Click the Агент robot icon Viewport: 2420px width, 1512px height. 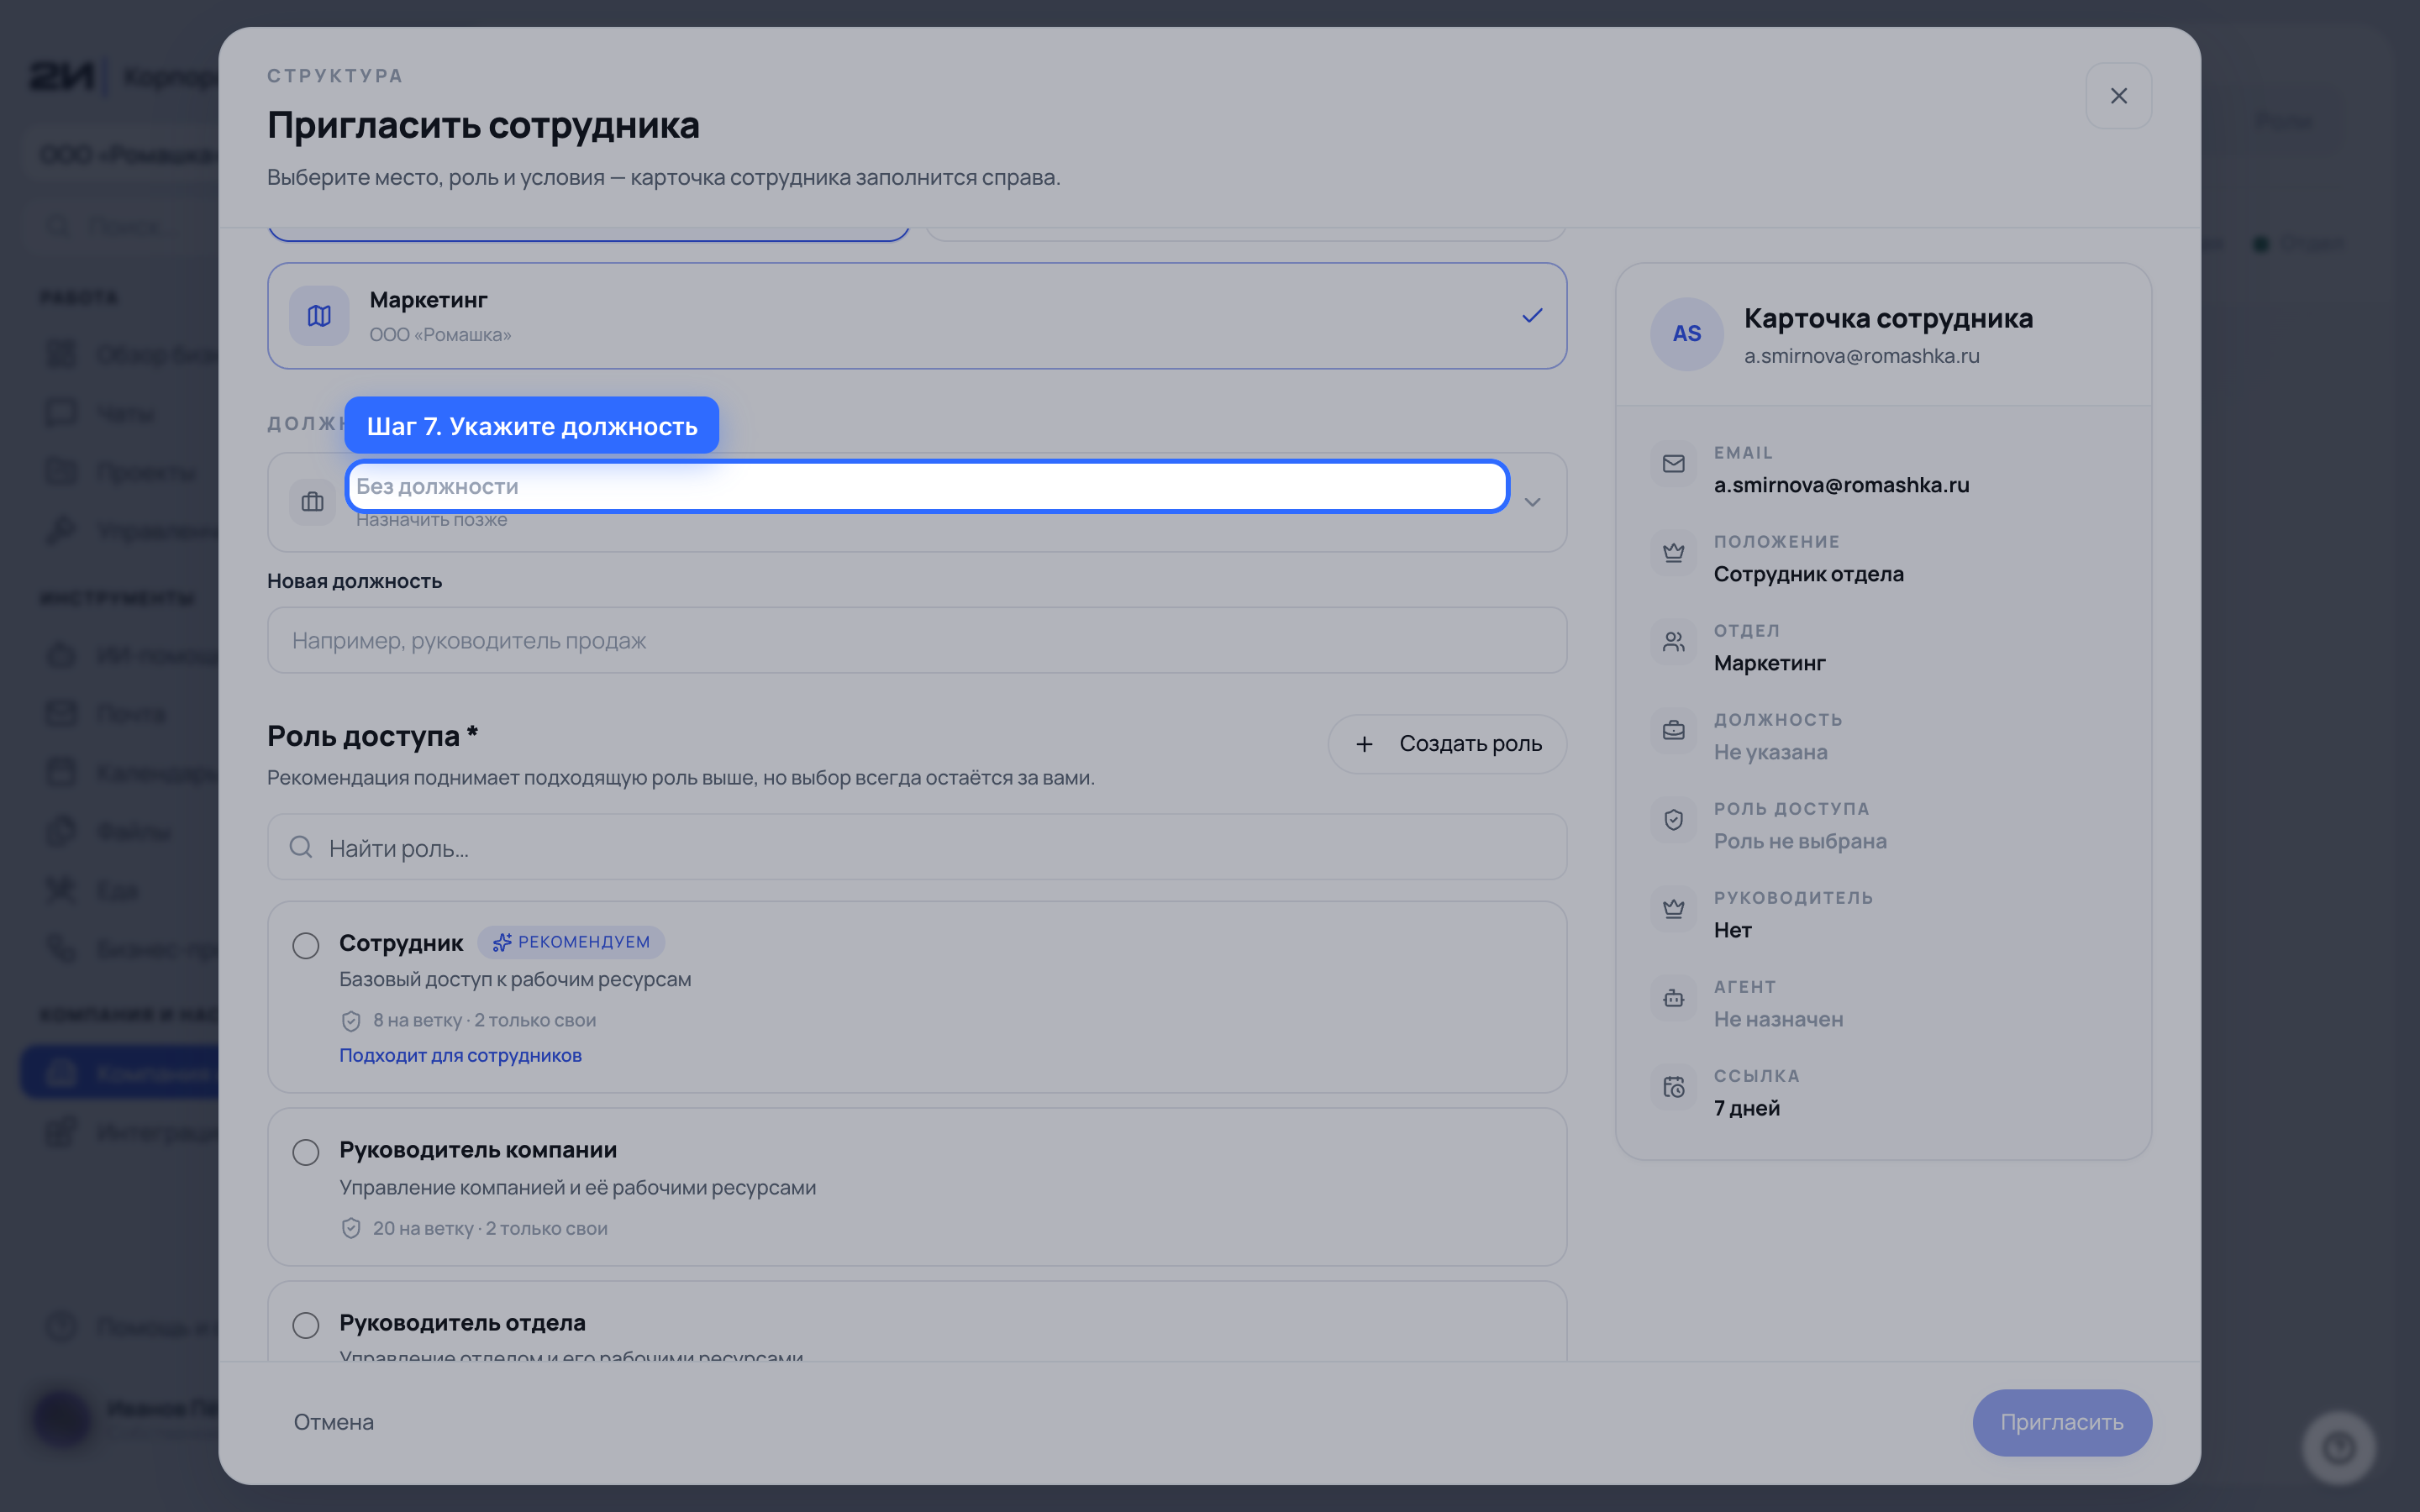(1673, 998)
